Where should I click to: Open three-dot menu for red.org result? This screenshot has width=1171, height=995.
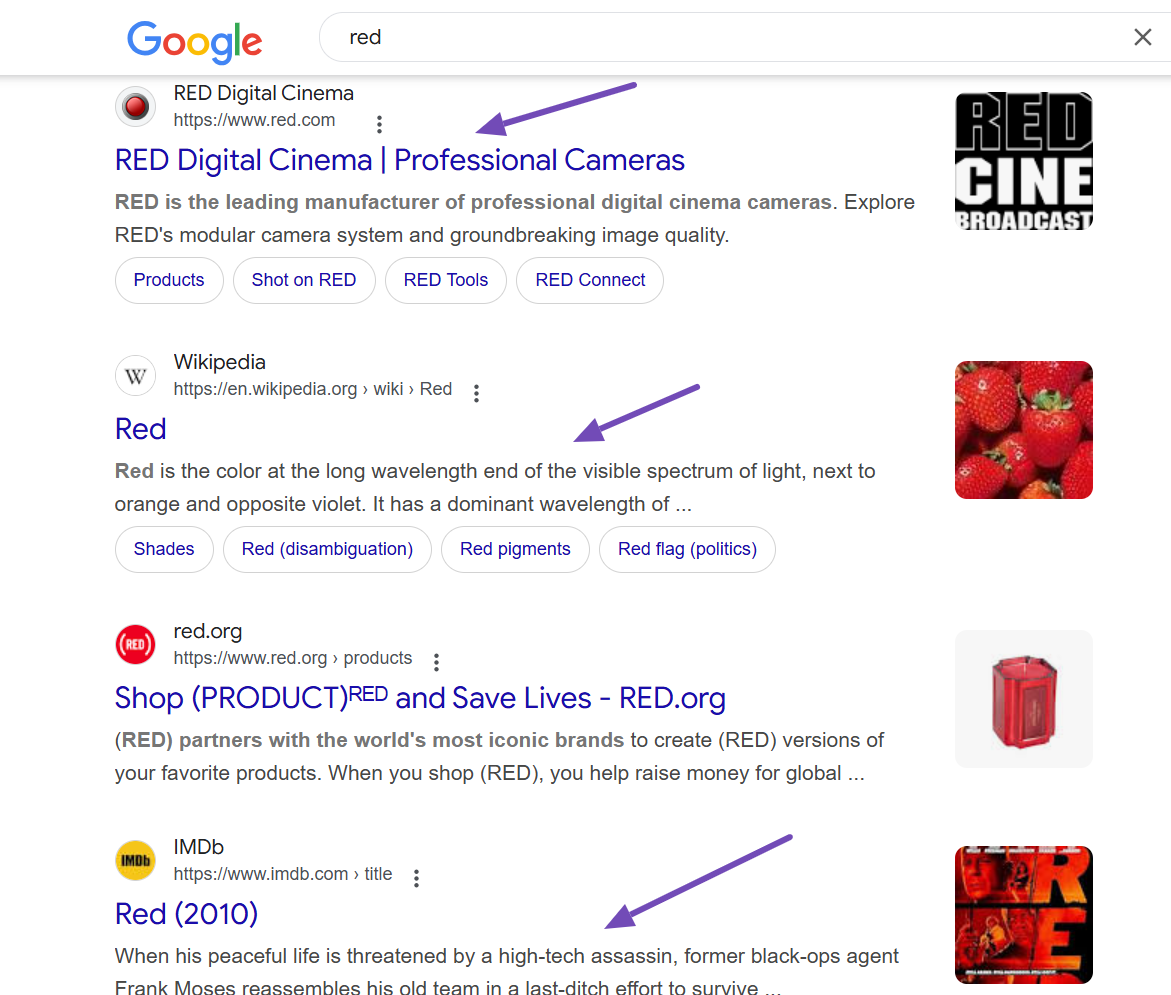436,662
